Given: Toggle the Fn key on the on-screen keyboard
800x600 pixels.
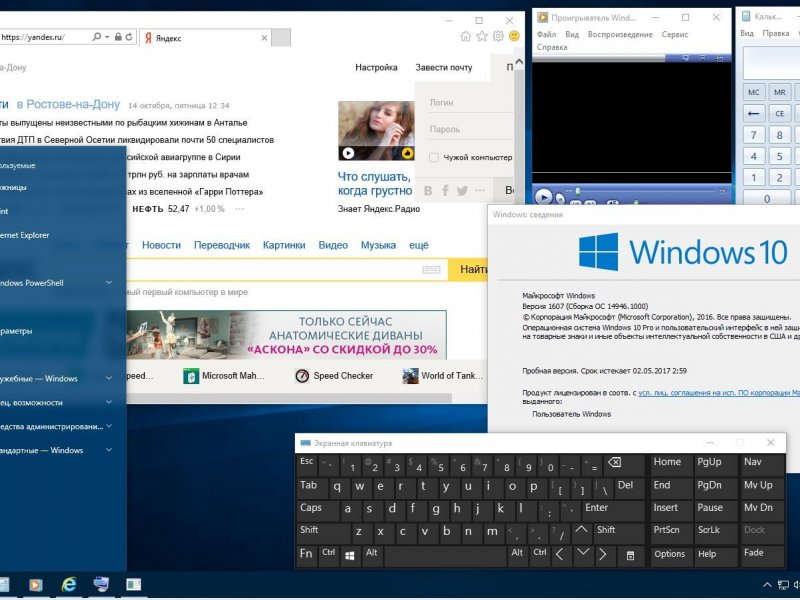Looking at the screenshot, I should (x=306, y=554).
